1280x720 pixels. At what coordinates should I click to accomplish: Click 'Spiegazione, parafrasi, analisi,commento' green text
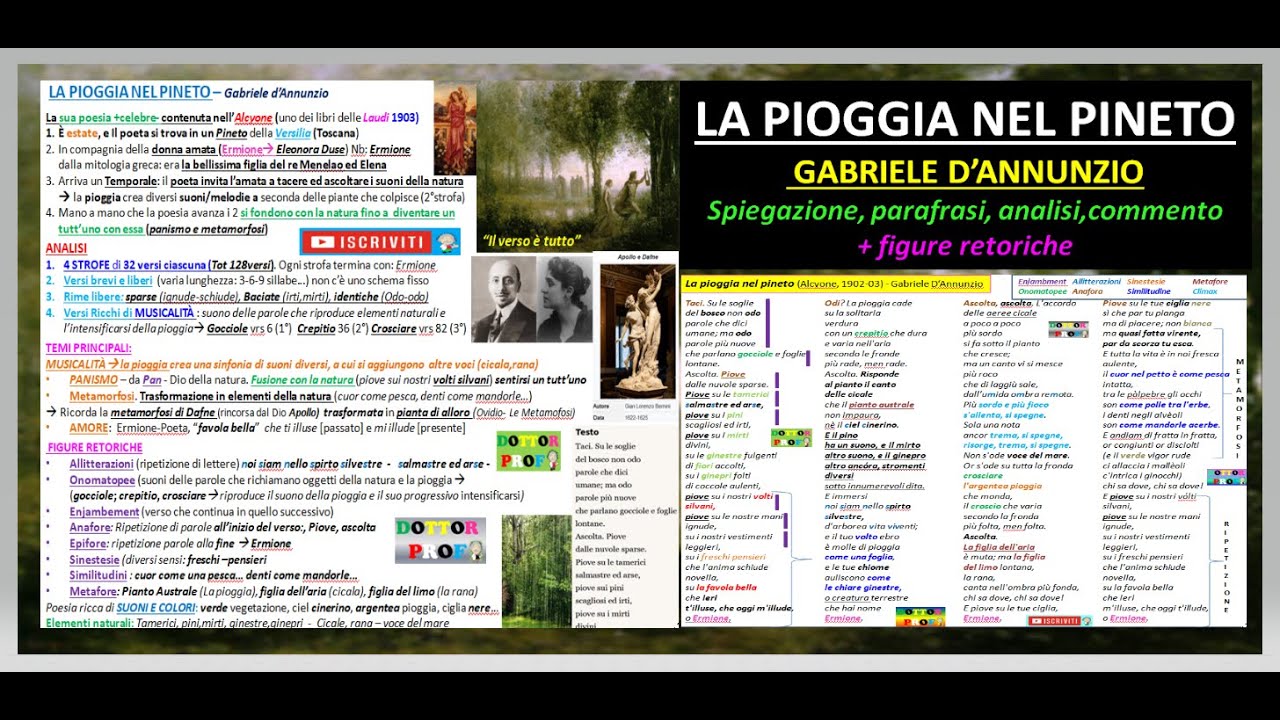(x=965, y=211)
